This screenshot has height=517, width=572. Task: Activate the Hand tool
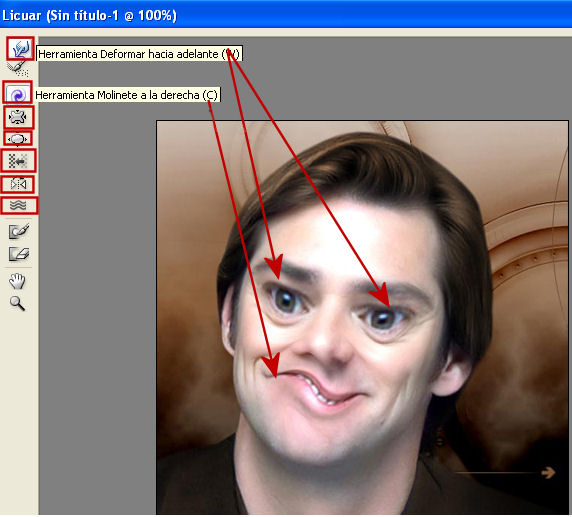(17, 281)
